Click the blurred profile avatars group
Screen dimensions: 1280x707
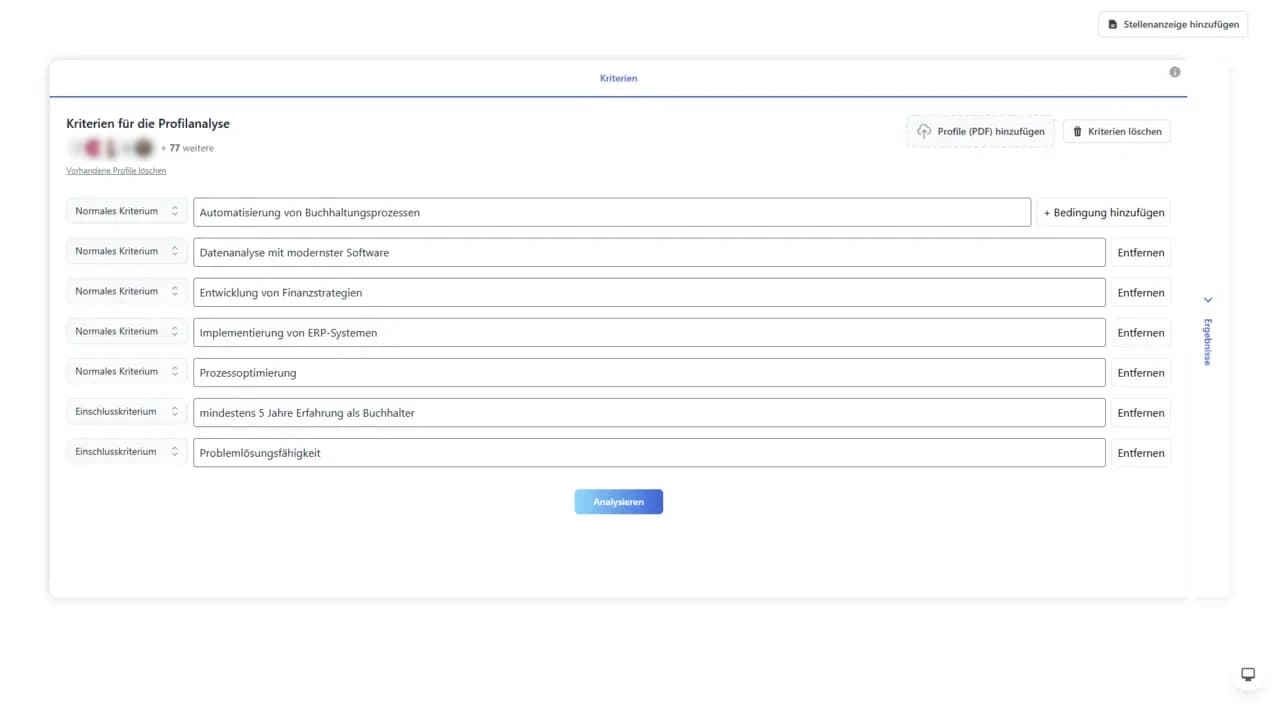[x=111, y=148]
